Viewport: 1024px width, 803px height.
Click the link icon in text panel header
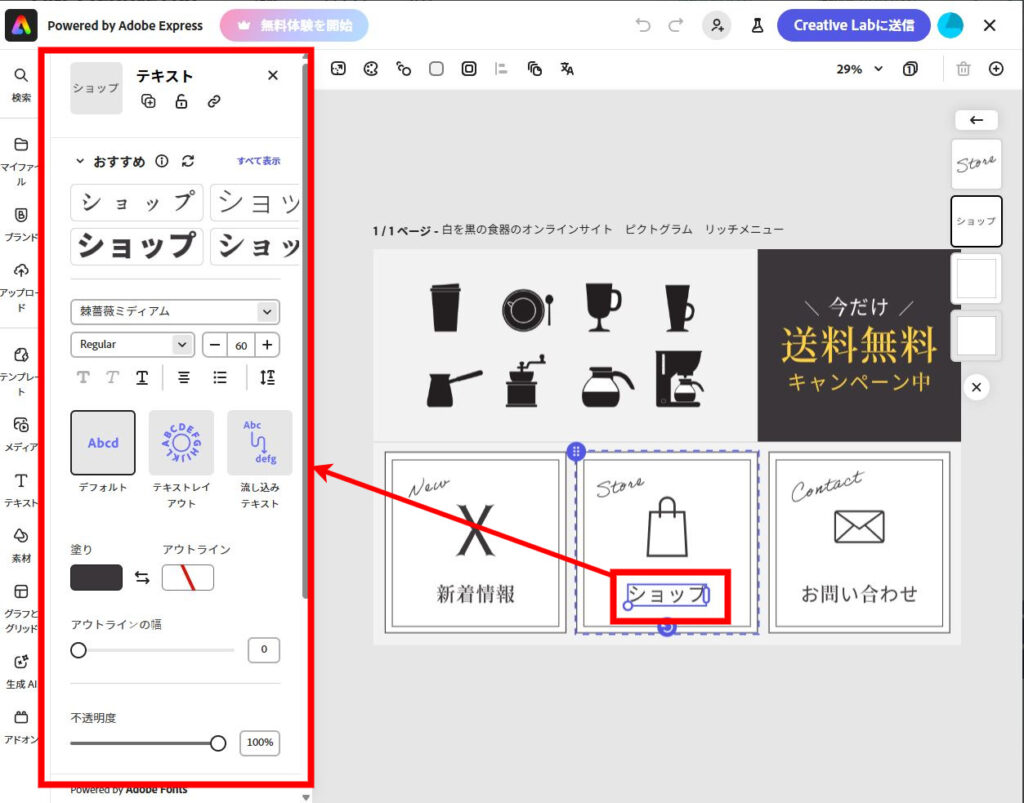214,101
